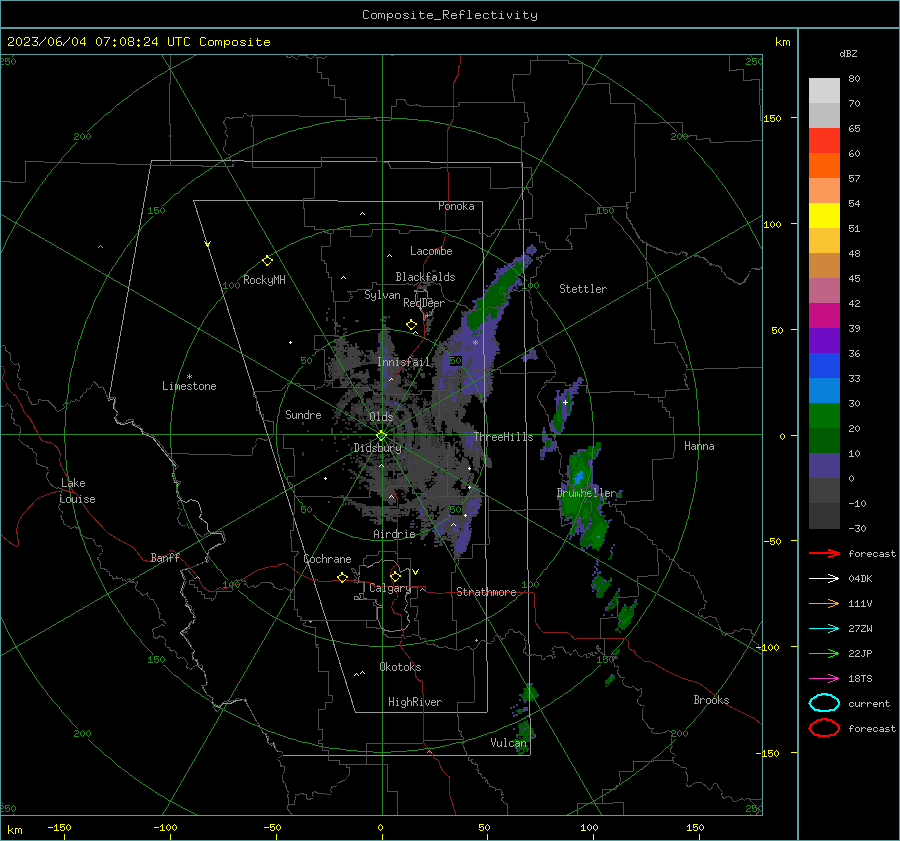Click the -100 tick on right km axis
The width and height of the screenshot is (900, 841).
(767, 647)
